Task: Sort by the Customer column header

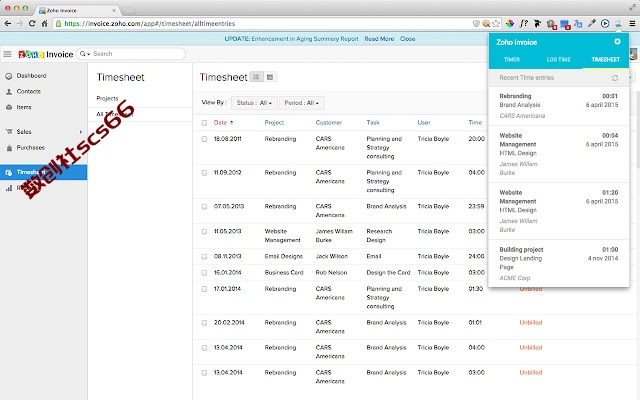Action: tap(329, 122)
